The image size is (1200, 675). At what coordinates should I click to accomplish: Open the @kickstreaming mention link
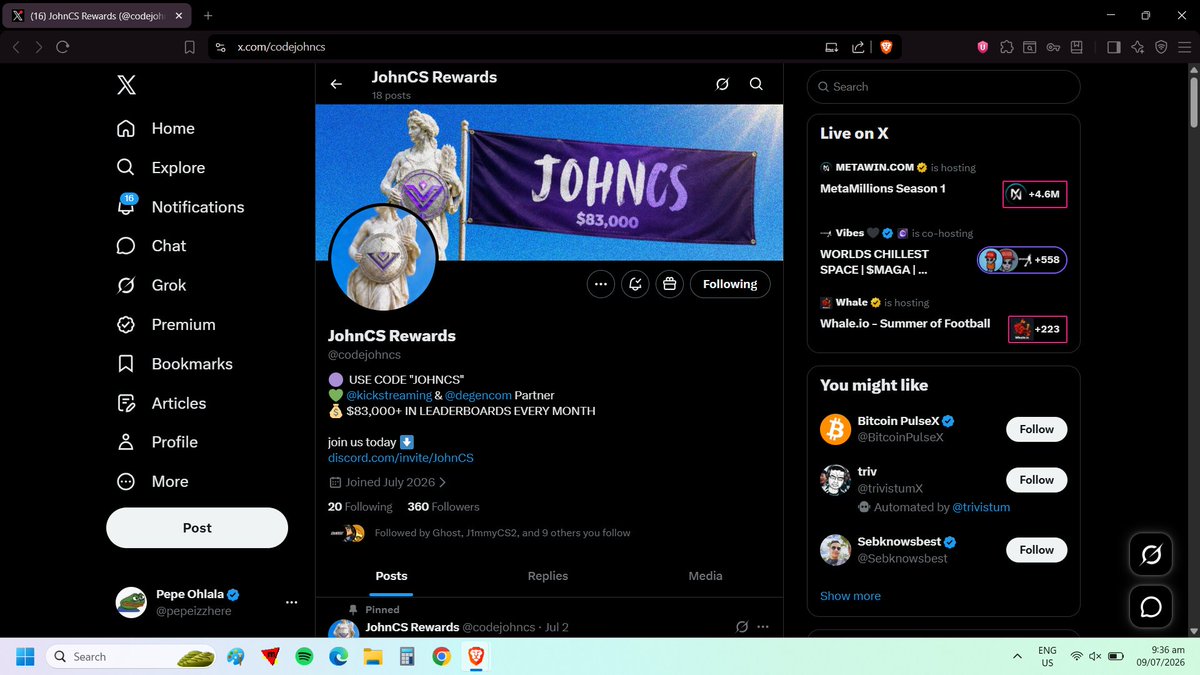(389, 395)
